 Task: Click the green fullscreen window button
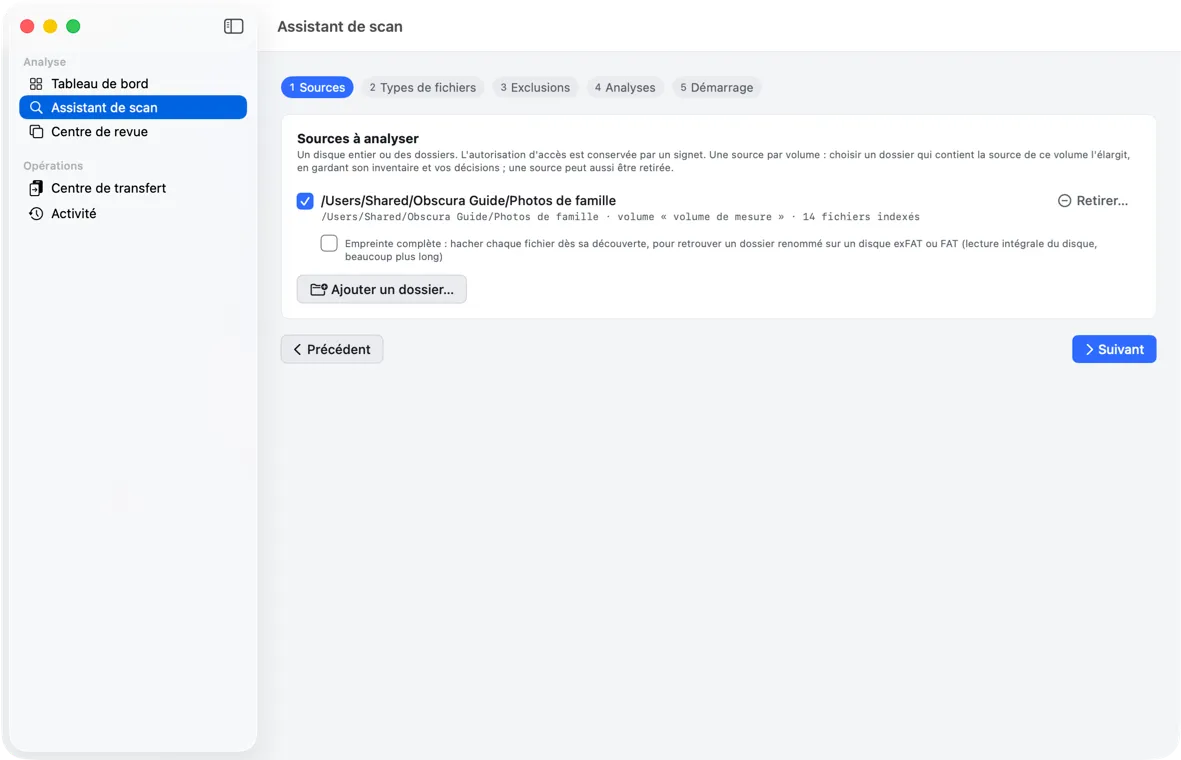(73, 26)
